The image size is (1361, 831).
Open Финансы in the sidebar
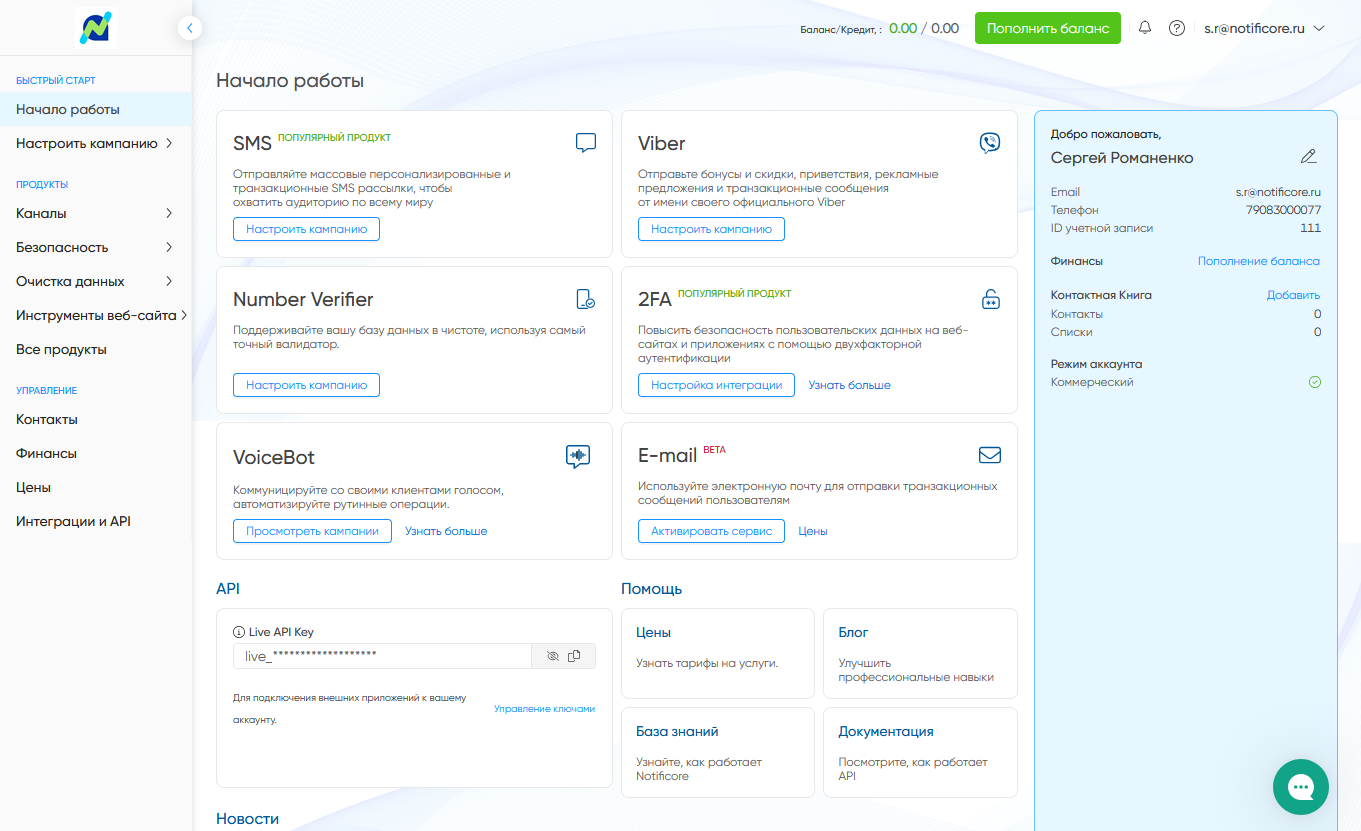pos(46,453)
